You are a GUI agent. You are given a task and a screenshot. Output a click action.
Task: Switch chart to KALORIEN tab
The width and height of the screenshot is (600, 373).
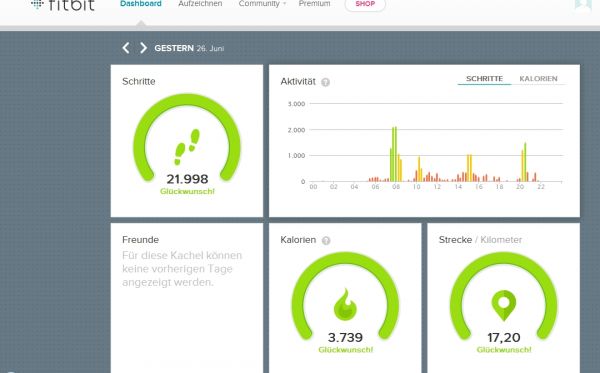(538, 79)
